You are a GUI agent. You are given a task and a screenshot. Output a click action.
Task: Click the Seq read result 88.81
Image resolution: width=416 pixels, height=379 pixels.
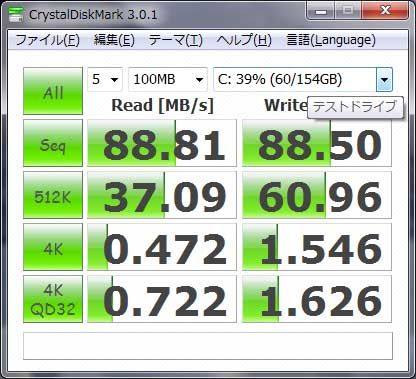(162, 143)
